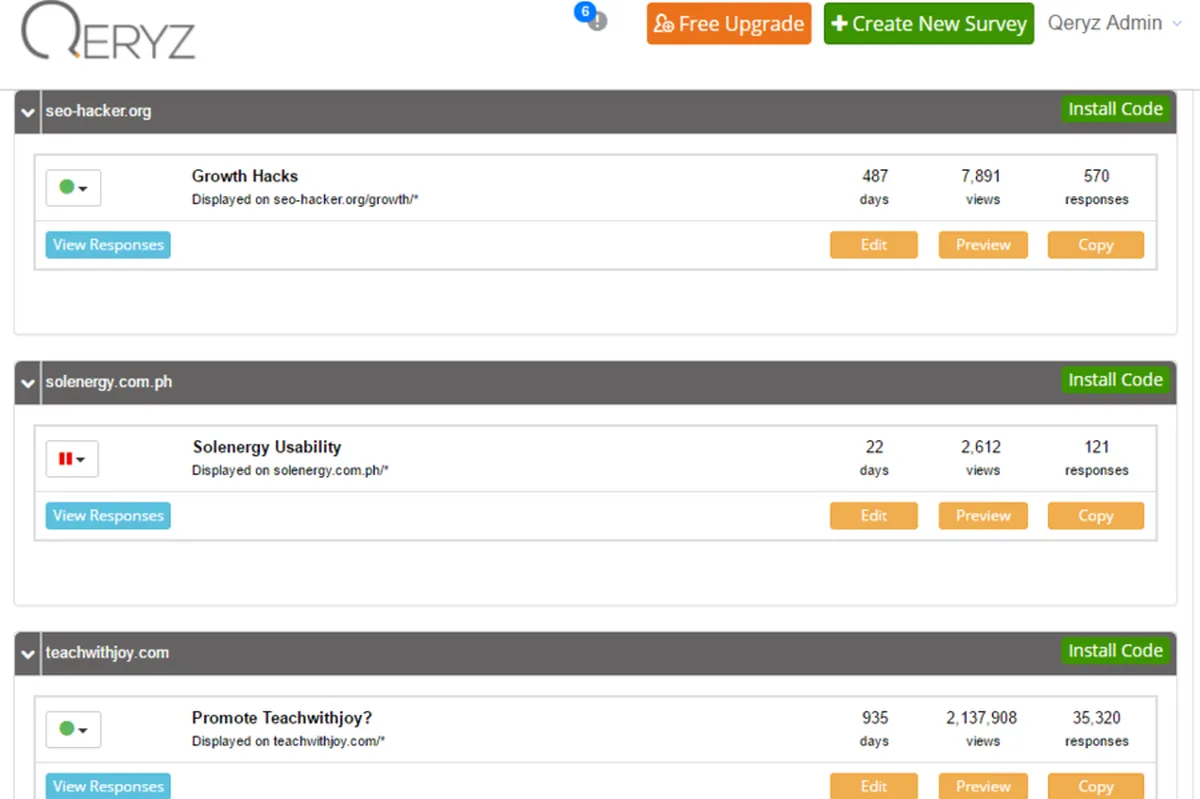Viewport: 1200px width, 799px height.
Task: Click the 2,612 views count
Action: tap(981, 447)
